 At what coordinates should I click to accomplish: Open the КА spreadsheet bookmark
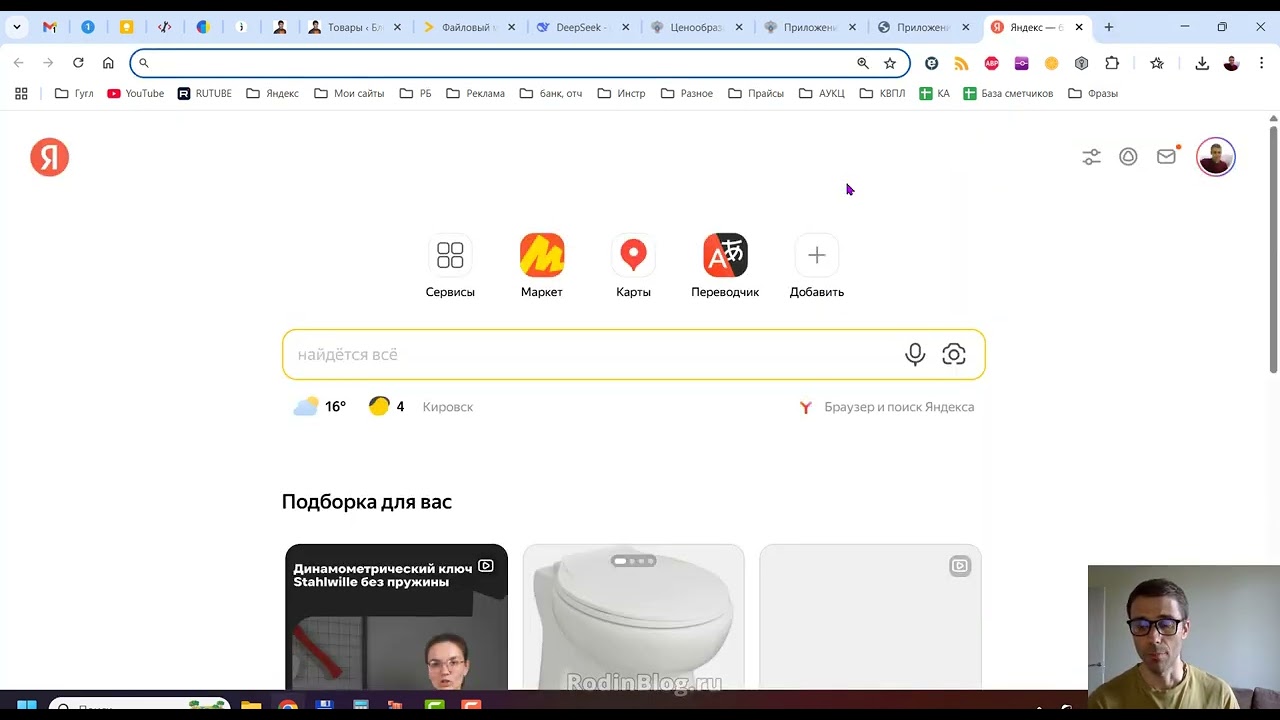935,93
